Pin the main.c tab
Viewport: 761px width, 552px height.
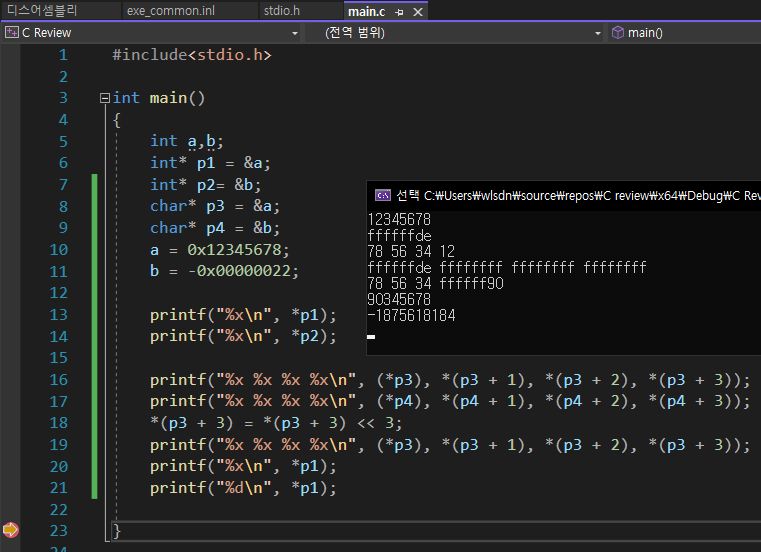399,12
